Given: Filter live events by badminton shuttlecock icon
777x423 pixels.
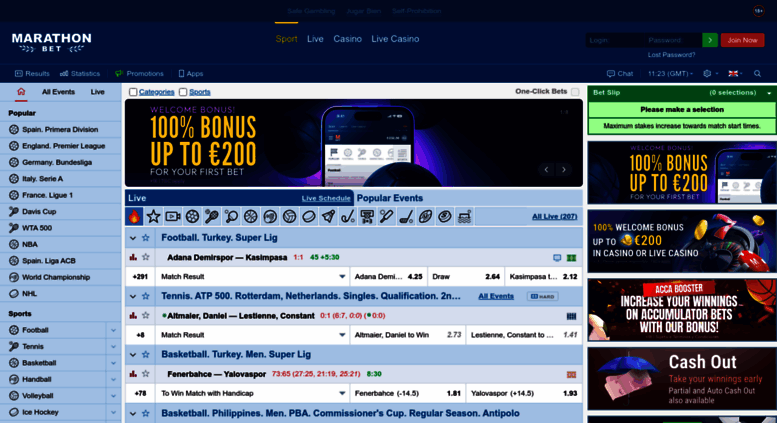Looking at the screenshot, I should (328, 216).
